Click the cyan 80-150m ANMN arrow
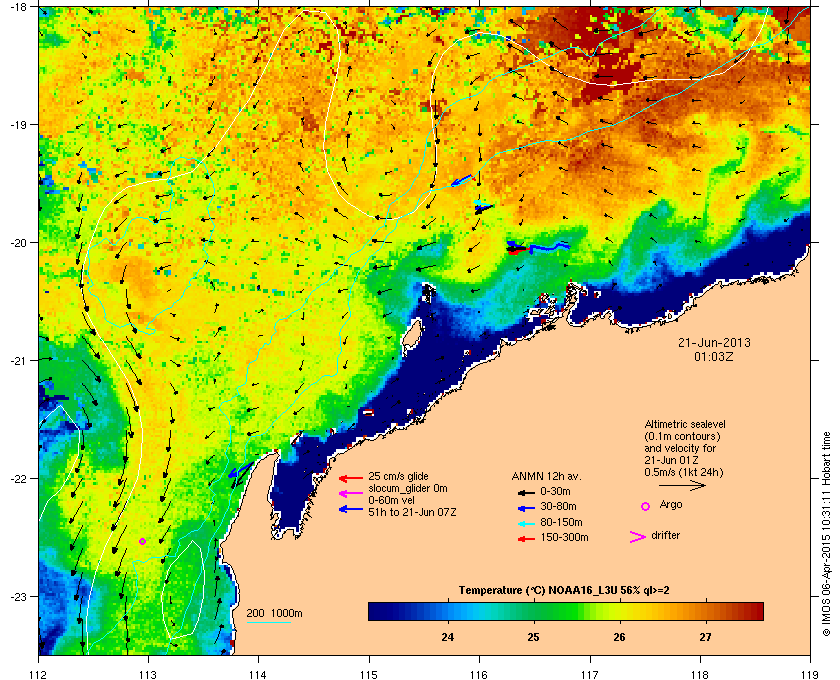This screenshot has height=680, width=840. coord(527,523)
